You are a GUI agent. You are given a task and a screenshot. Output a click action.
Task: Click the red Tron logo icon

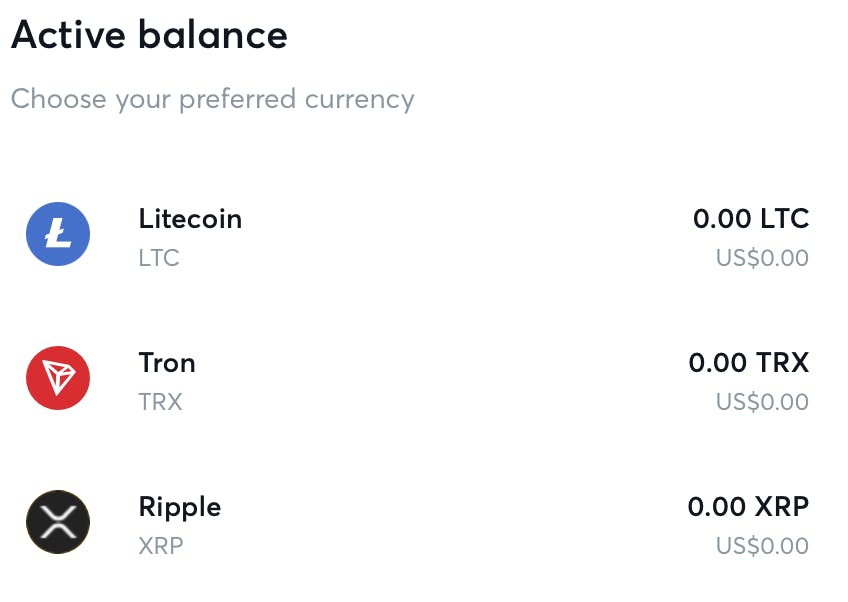tap(58, 378)
